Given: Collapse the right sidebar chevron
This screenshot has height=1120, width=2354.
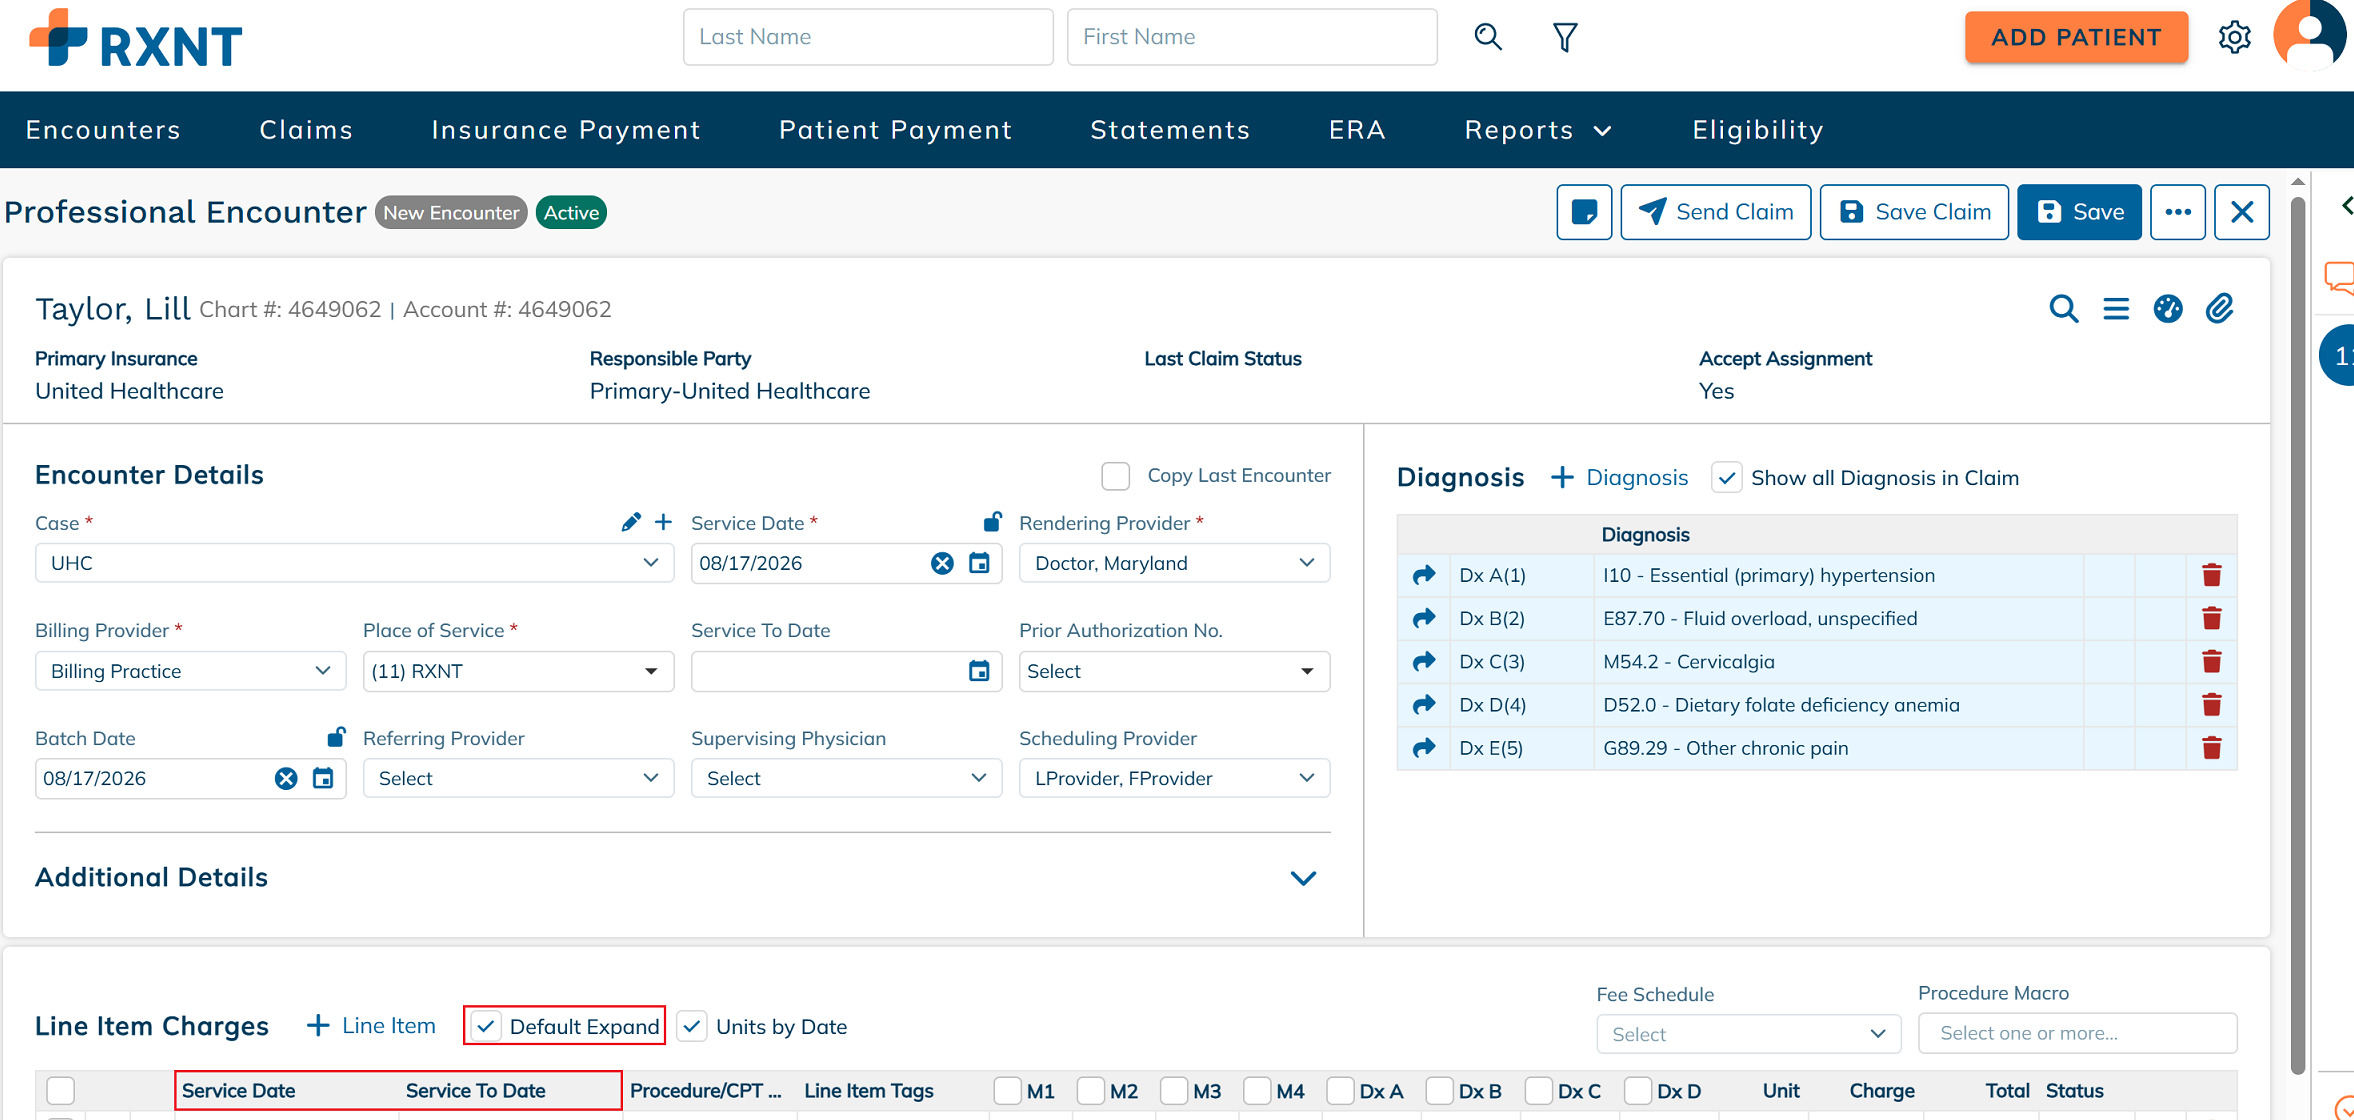Looking at the screenshot, I should [2346, 206].
